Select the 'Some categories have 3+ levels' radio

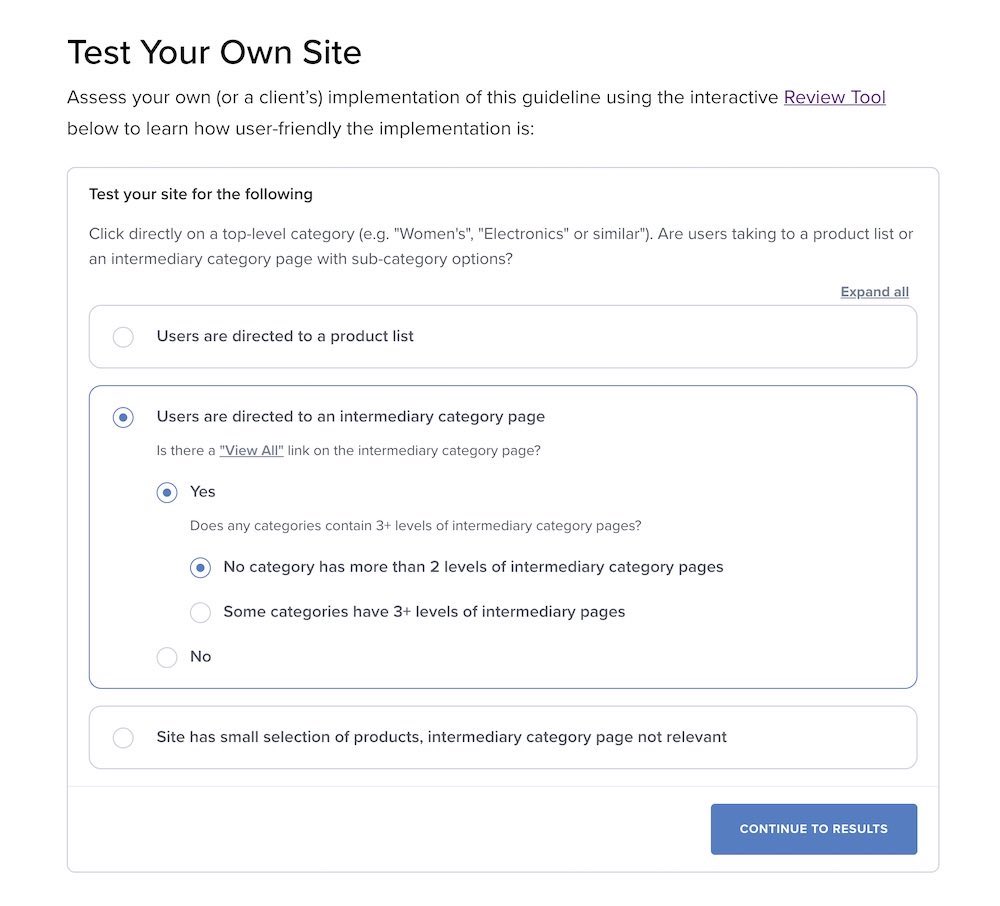[201, 612]
